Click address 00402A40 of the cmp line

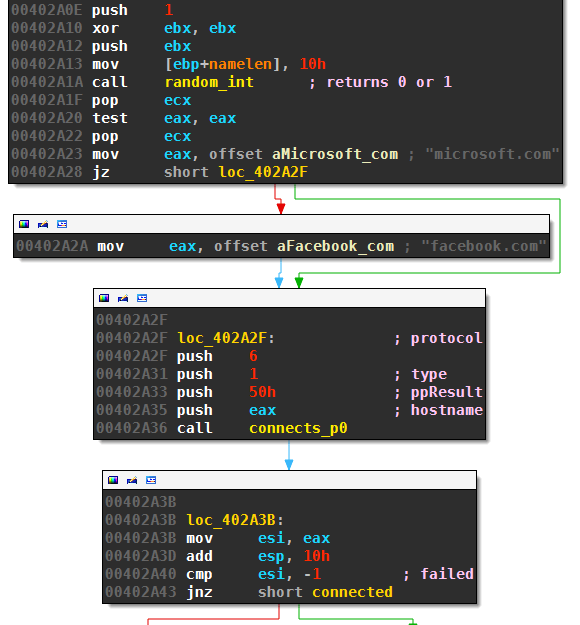[141, 574]
